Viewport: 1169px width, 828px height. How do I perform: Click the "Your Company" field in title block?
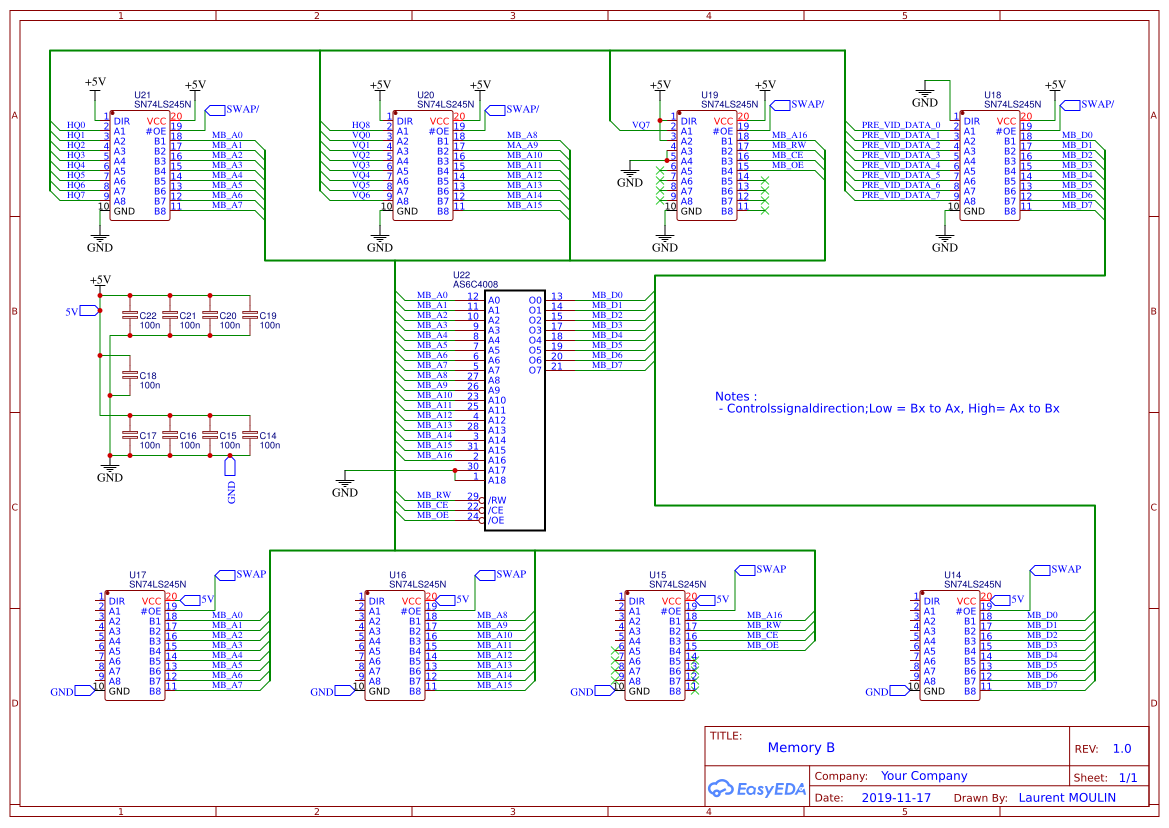tap(923, 776)
